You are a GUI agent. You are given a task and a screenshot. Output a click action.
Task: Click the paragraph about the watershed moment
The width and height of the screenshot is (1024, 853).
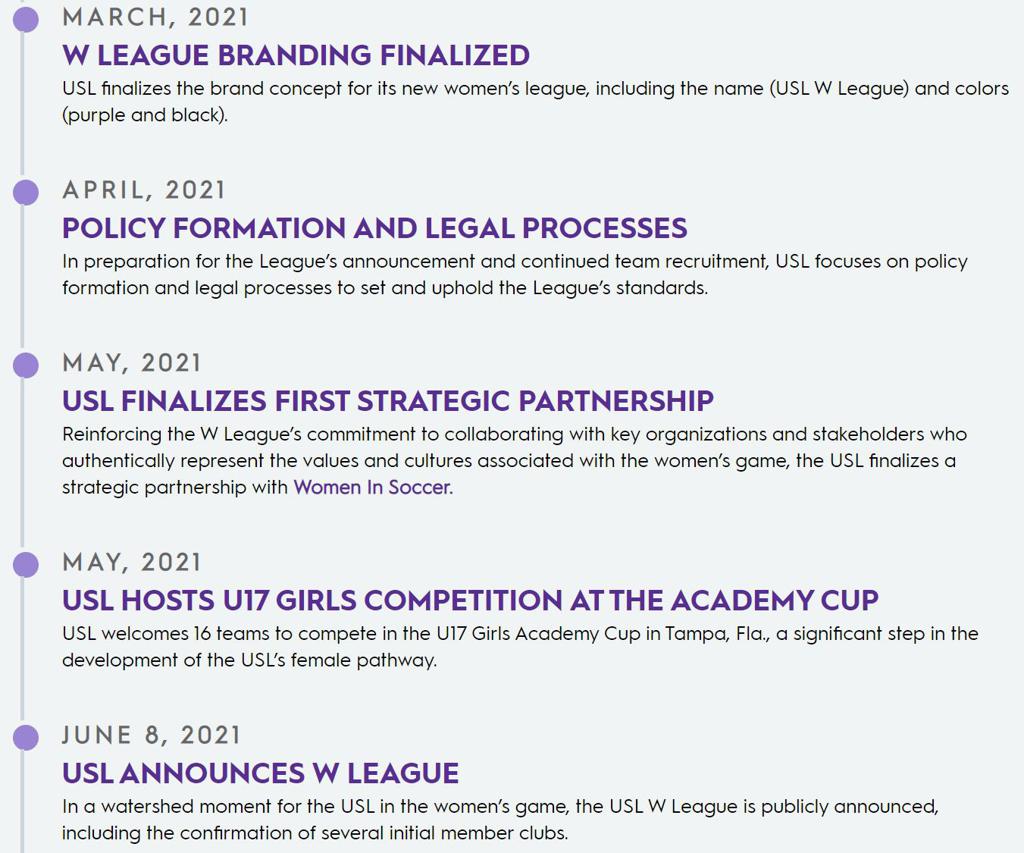(499, 819)
